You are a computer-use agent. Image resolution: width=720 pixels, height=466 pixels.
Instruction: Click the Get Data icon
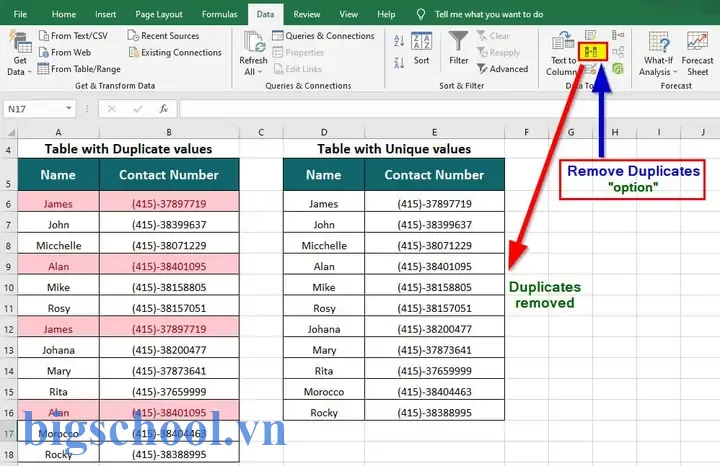(x=20, y=42)
